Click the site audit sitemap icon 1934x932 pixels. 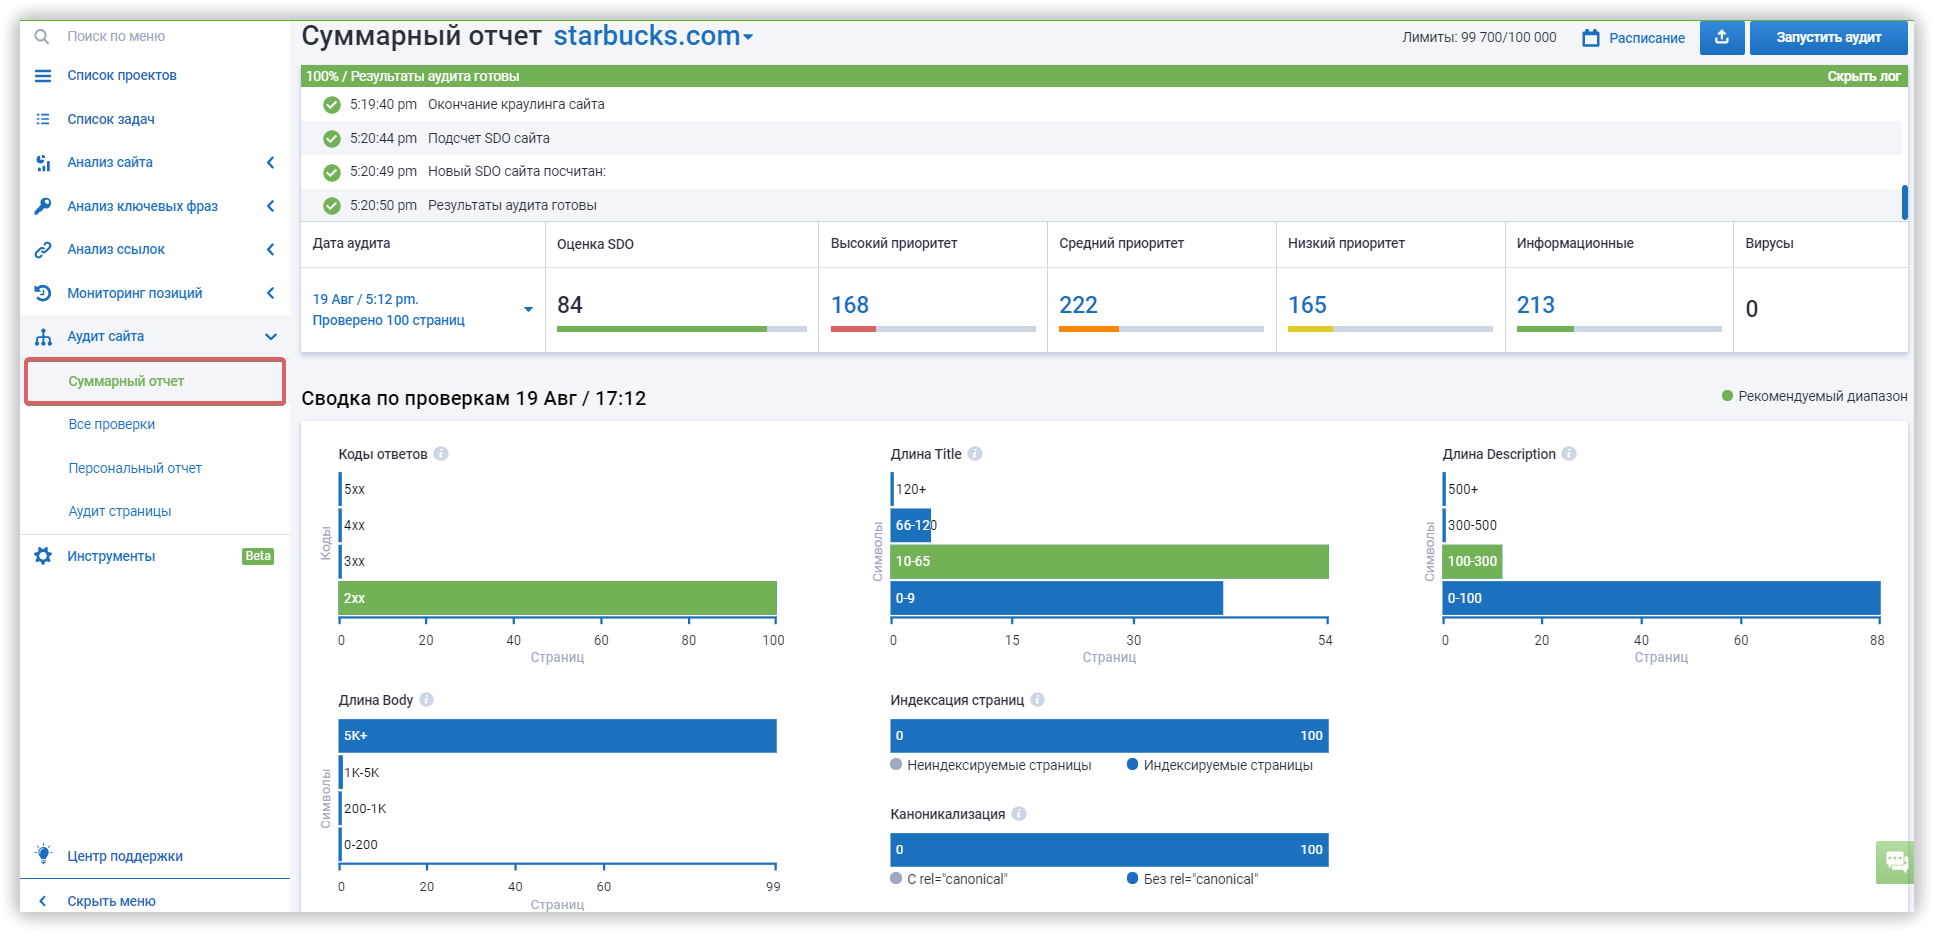[x=43, y=337]
